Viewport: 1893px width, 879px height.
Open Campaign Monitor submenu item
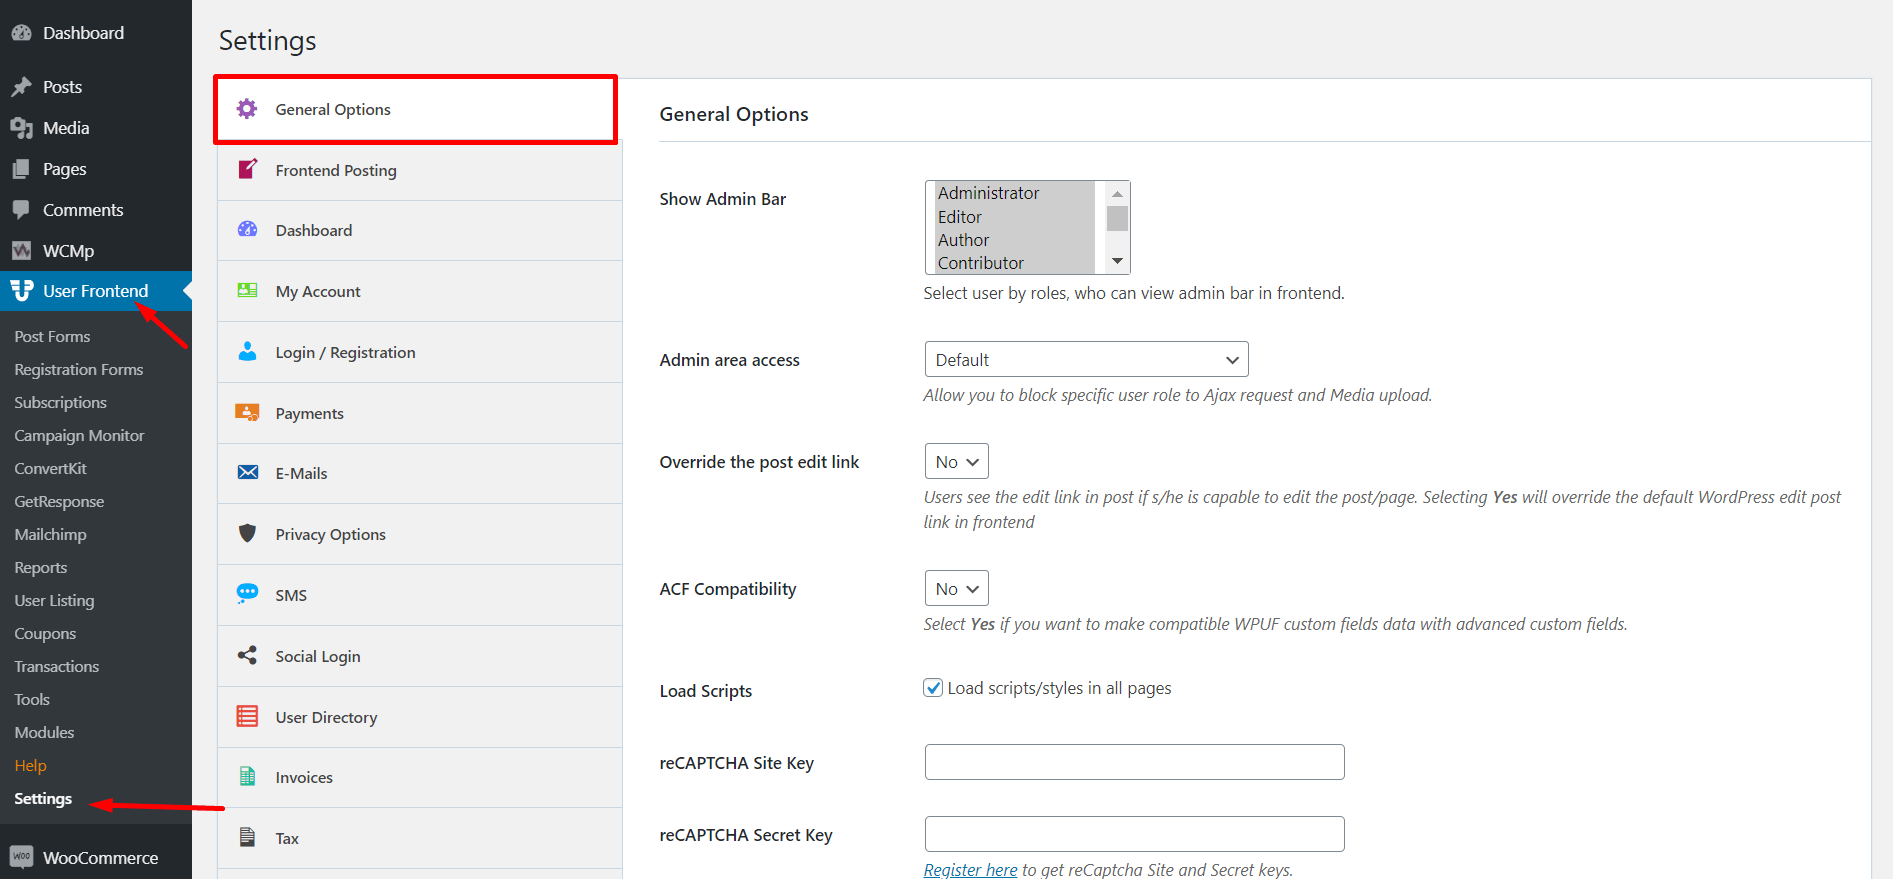point(79,436)
